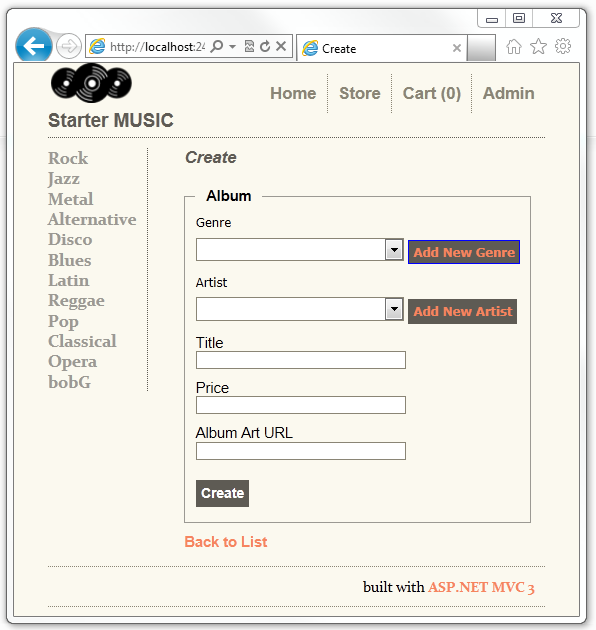
Task: Focus the Title text field
Action: coord(301,360)
